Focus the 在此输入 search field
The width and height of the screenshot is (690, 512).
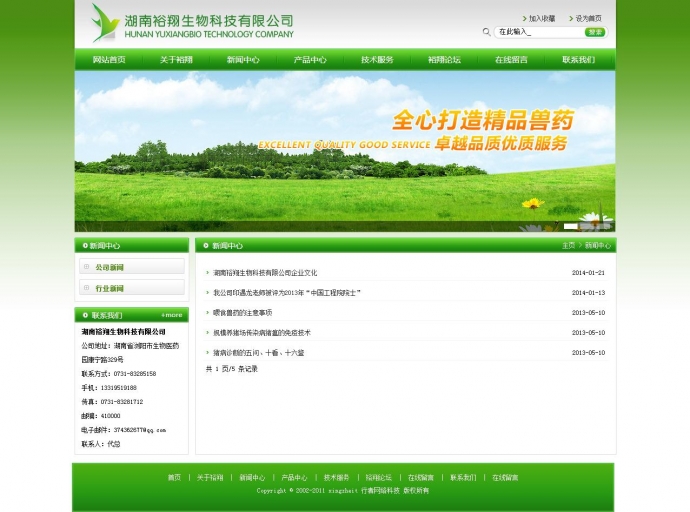tap(540, 32)
